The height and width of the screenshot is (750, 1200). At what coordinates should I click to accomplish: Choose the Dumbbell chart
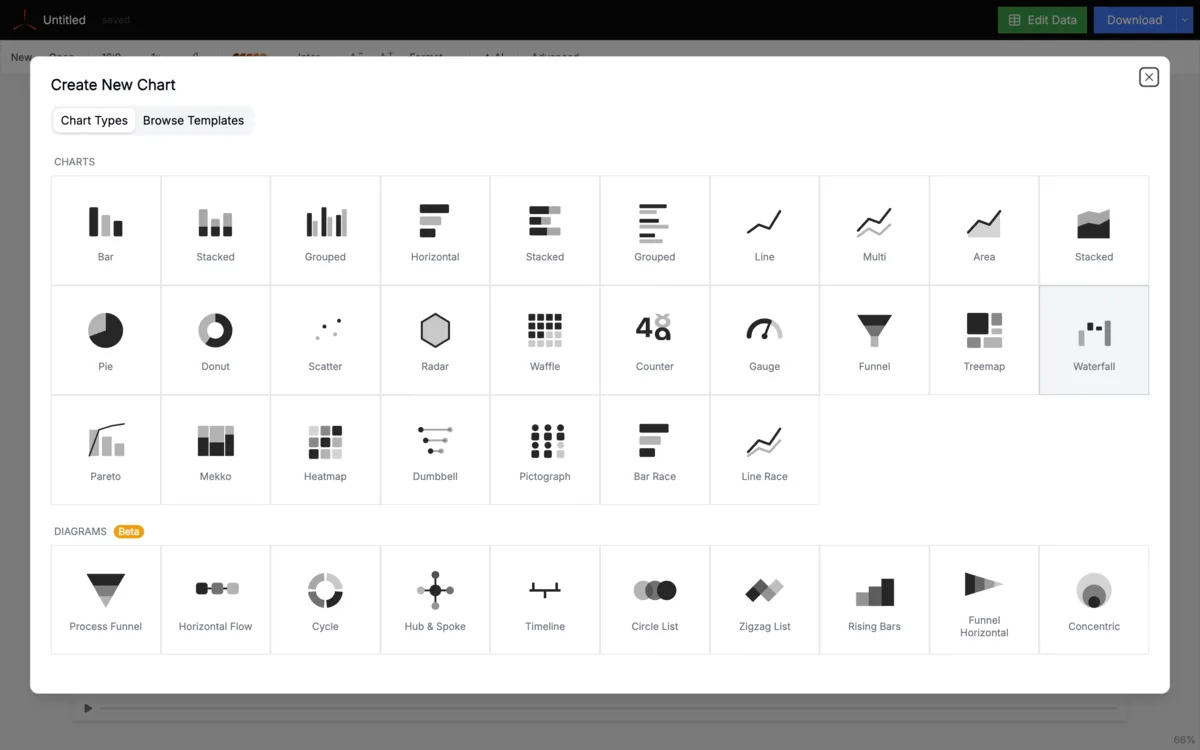coord(435,450)
